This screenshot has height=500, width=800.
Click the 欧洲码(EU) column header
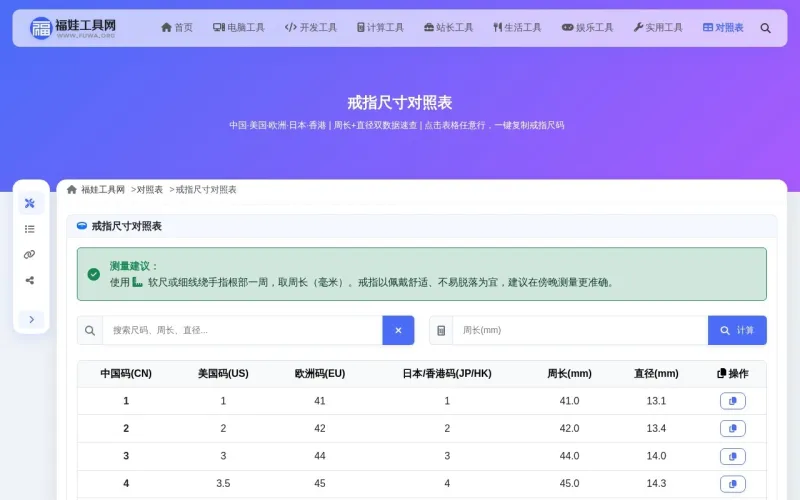coord(320,373)
